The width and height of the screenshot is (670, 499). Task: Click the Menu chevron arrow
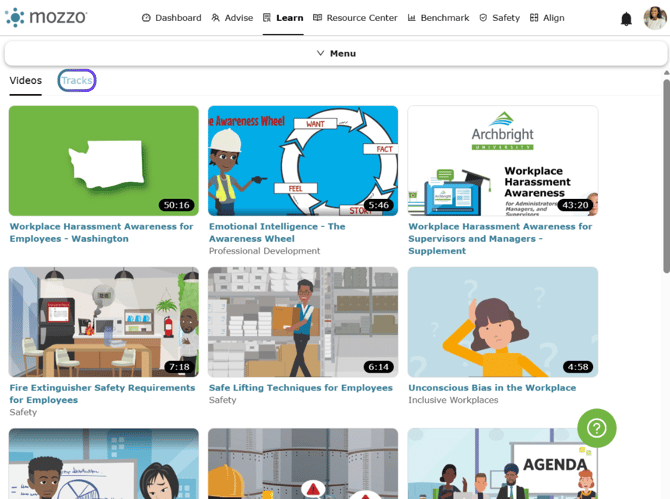320,53
